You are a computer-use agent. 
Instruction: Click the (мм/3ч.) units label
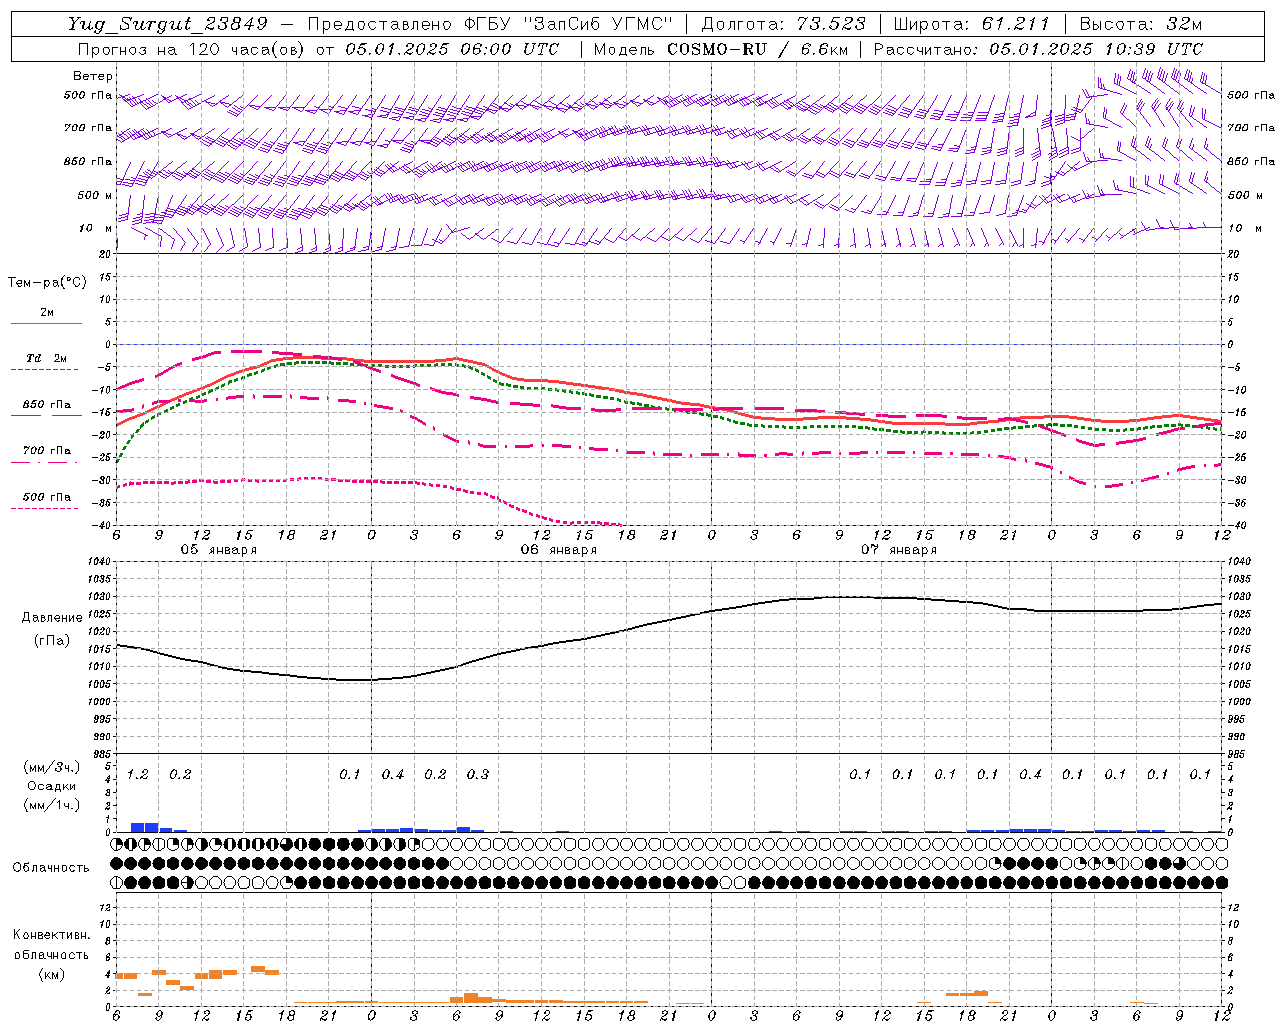click(51, 767)
